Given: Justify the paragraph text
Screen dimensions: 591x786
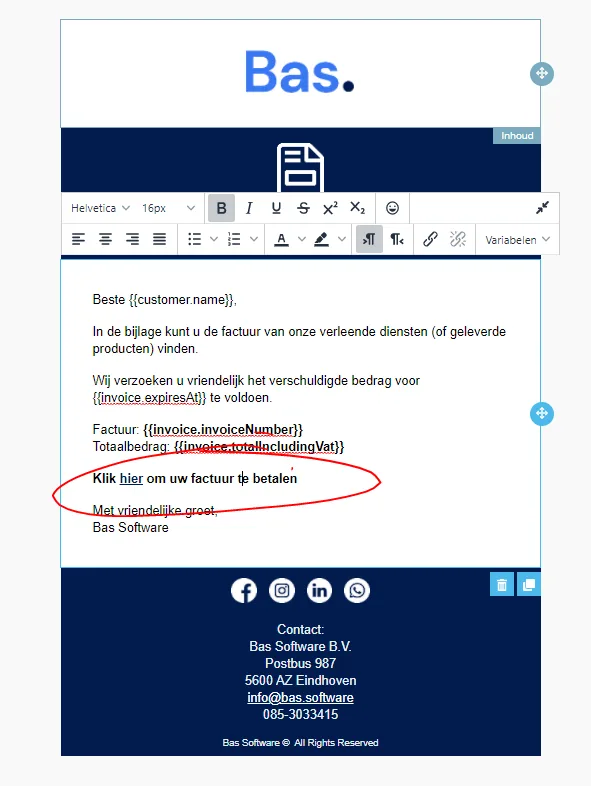Looking at the screenshot, I should 159,240.
